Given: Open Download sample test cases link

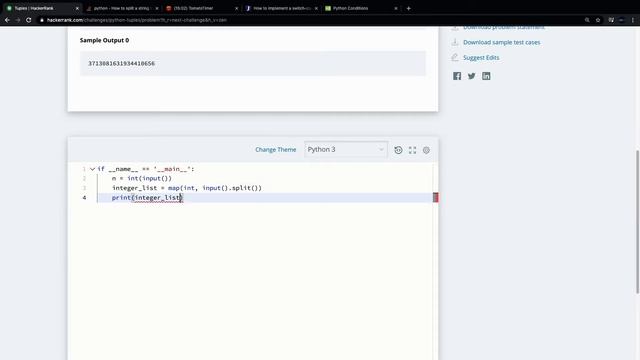Looking at the screenshot, I should (501, 42).
